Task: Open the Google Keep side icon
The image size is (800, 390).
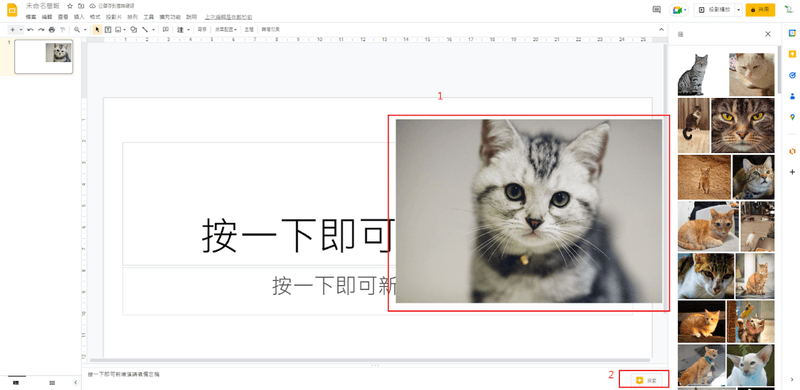Action: coord(792,54)
